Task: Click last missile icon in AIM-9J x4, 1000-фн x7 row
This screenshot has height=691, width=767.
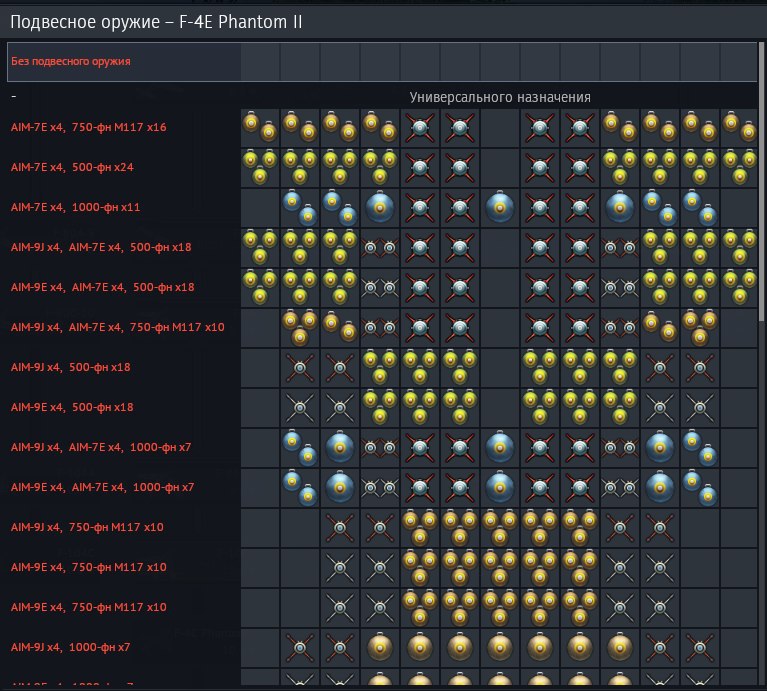Action: [699, 648]
